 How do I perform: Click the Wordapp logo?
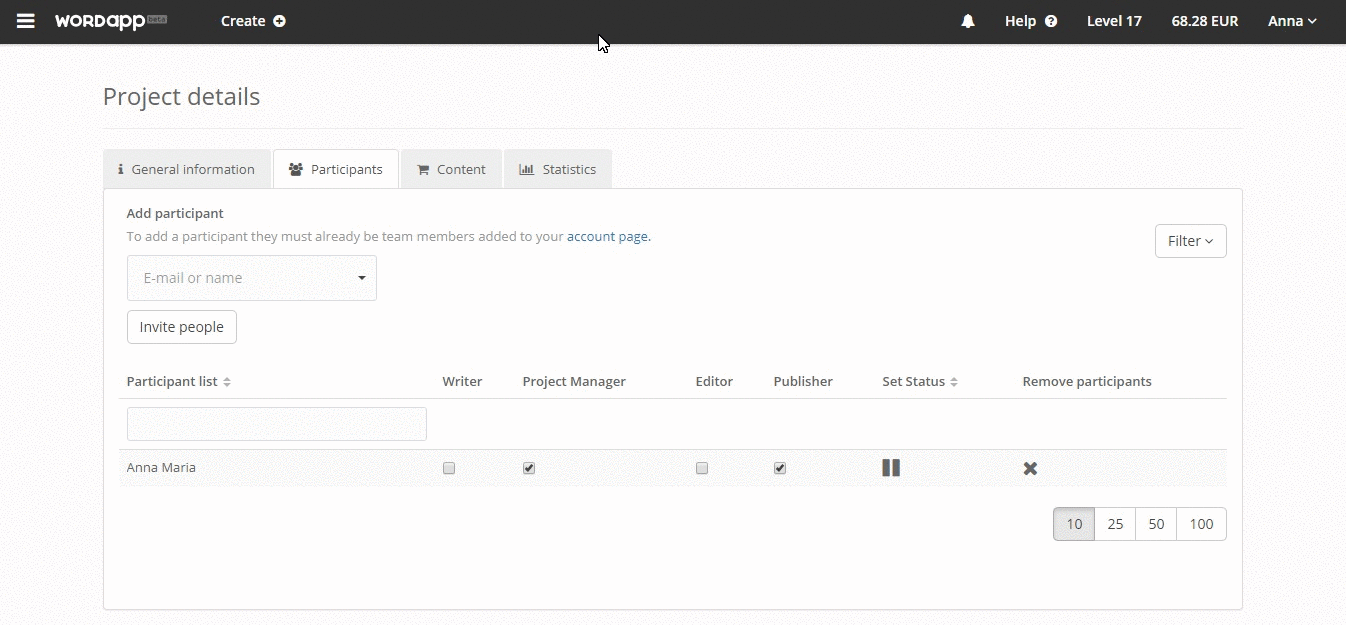110,21
